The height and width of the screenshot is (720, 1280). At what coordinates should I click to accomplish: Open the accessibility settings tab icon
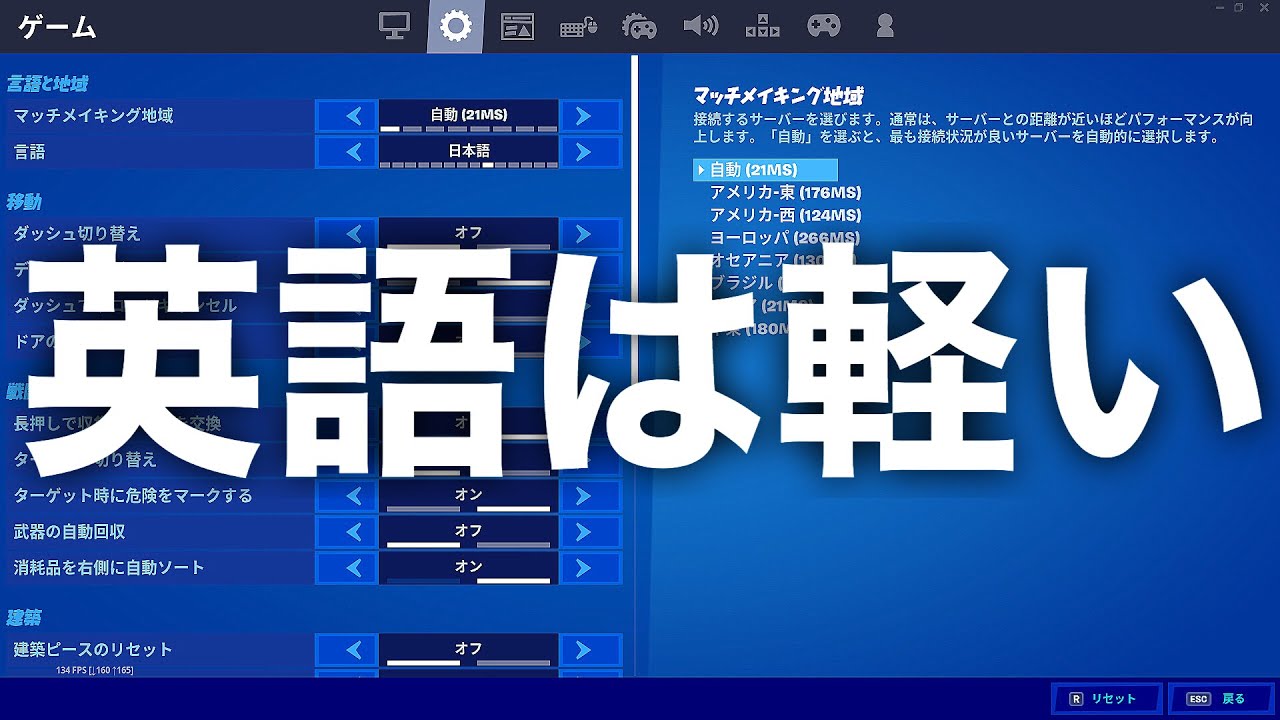(762, 27)
